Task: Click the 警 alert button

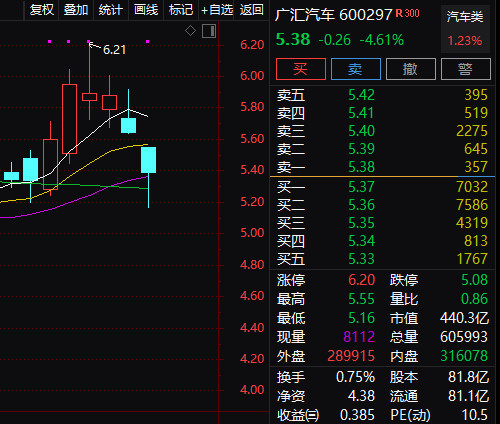Action: pyautogui.click(x=466, y=69)
